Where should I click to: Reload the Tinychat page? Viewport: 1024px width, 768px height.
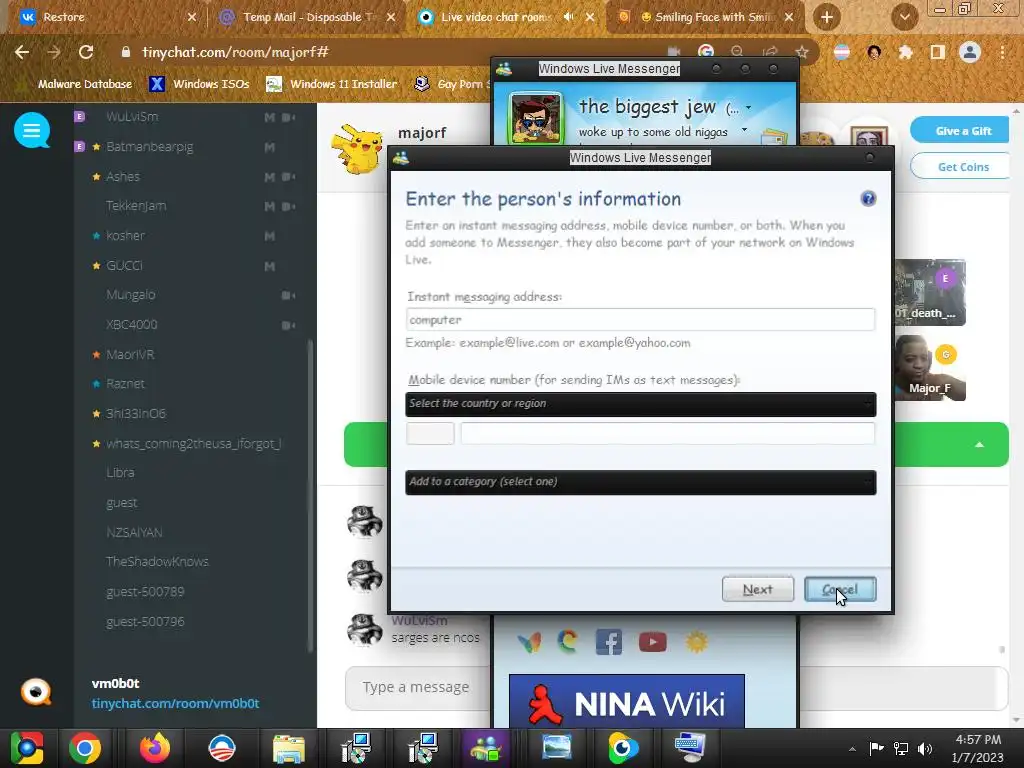coord(86,52)
